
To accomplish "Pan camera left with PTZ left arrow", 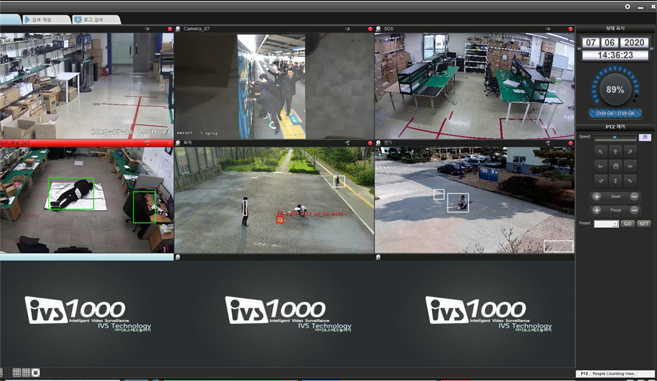I will (601, 166).
